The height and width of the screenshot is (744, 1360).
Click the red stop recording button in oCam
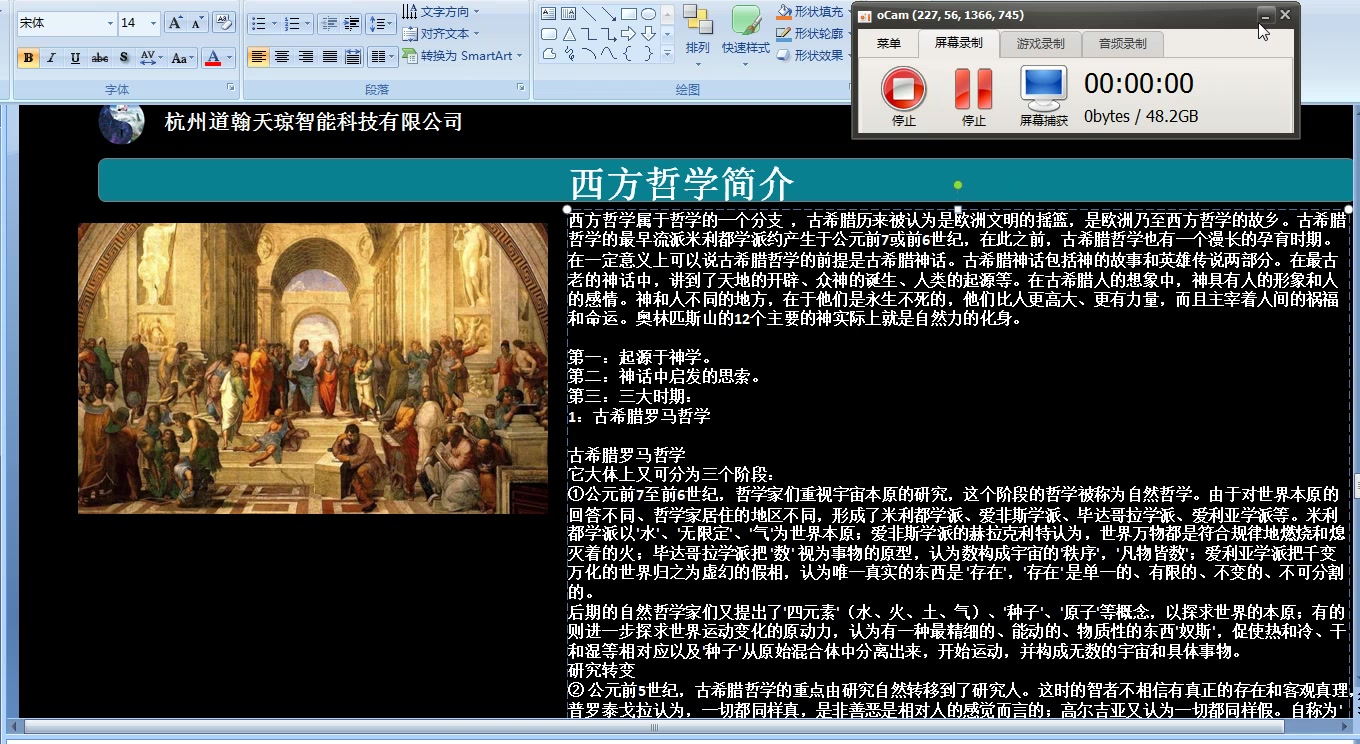(903, 89)
